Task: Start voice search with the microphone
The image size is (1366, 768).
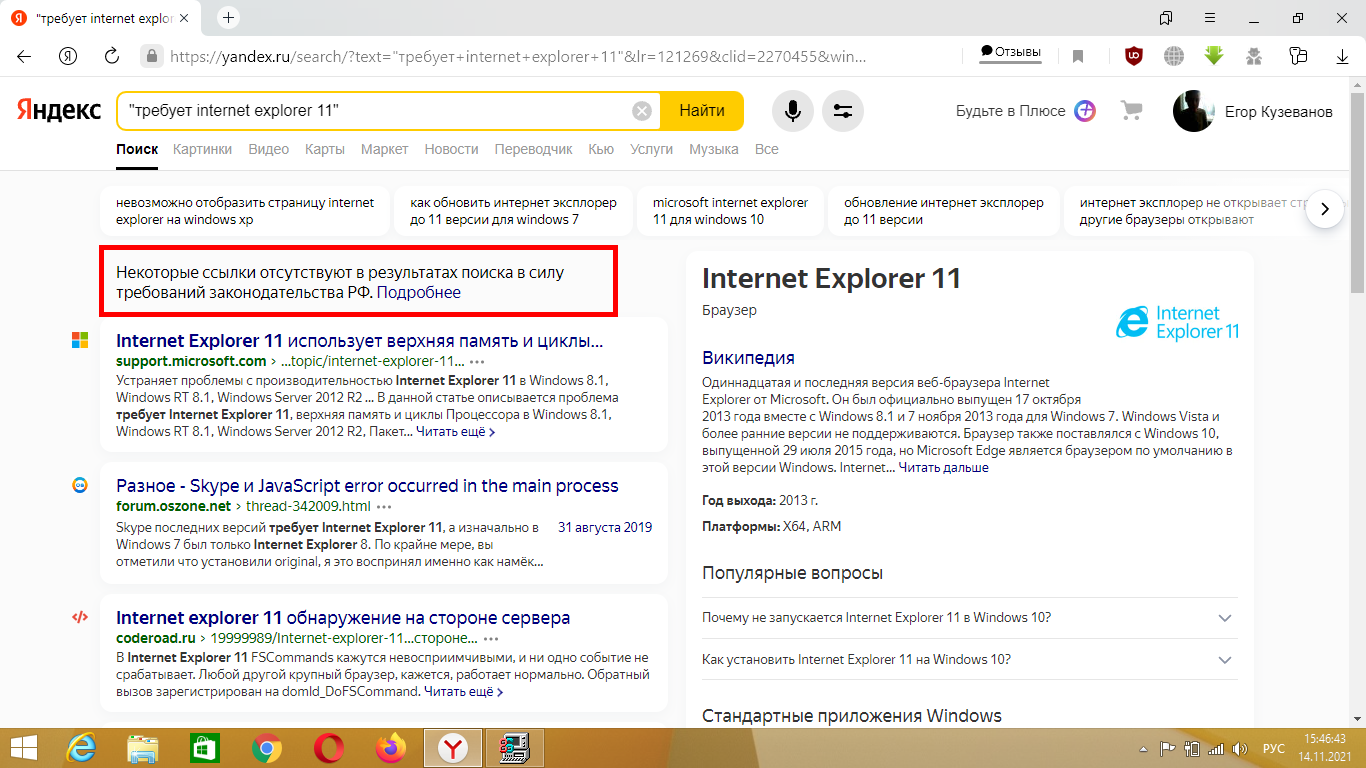Action: 793,111
